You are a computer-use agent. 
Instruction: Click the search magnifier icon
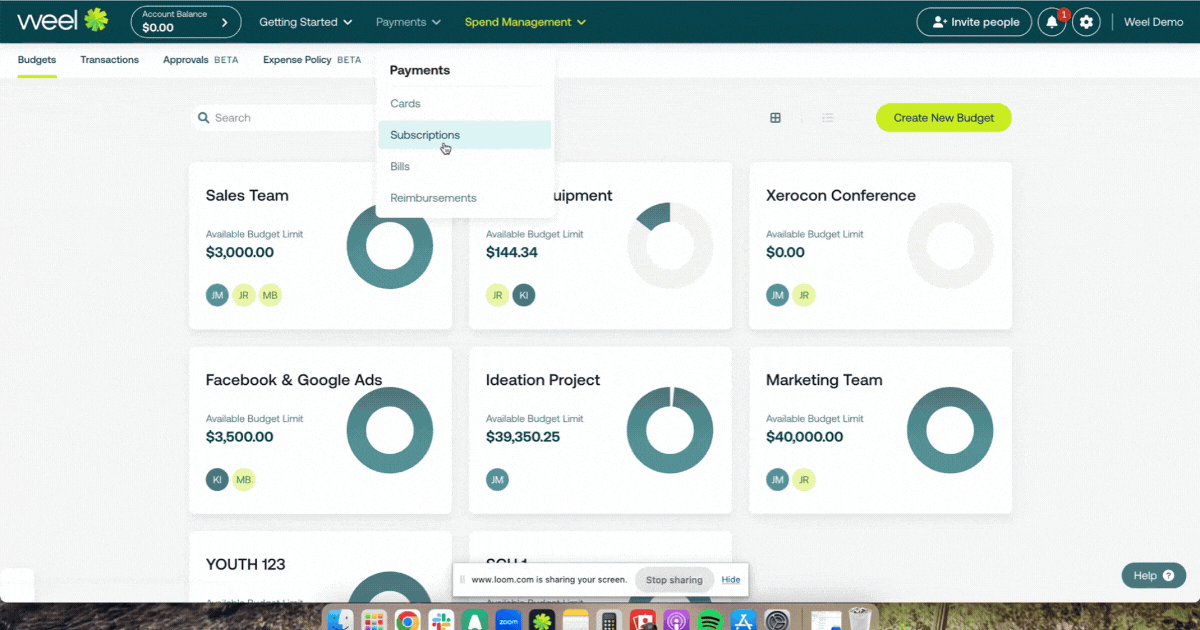tap(204, 117)
